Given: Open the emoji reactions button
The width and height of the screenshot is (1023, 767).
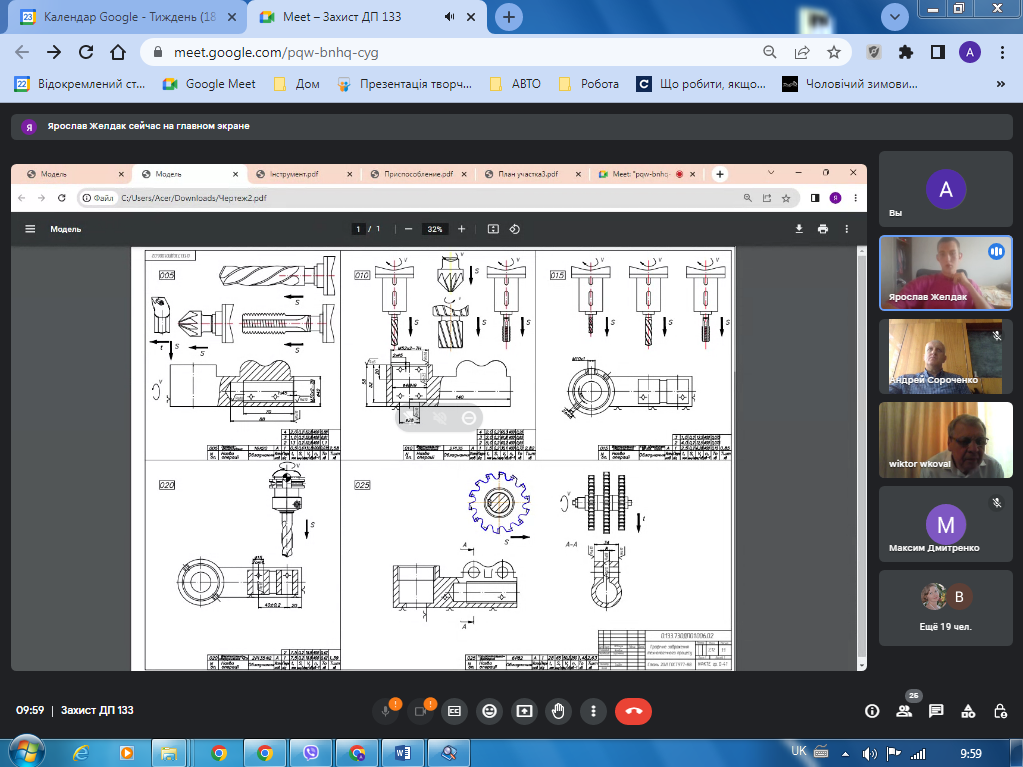Looking at the screenshot, I should [x=490, y=711].
